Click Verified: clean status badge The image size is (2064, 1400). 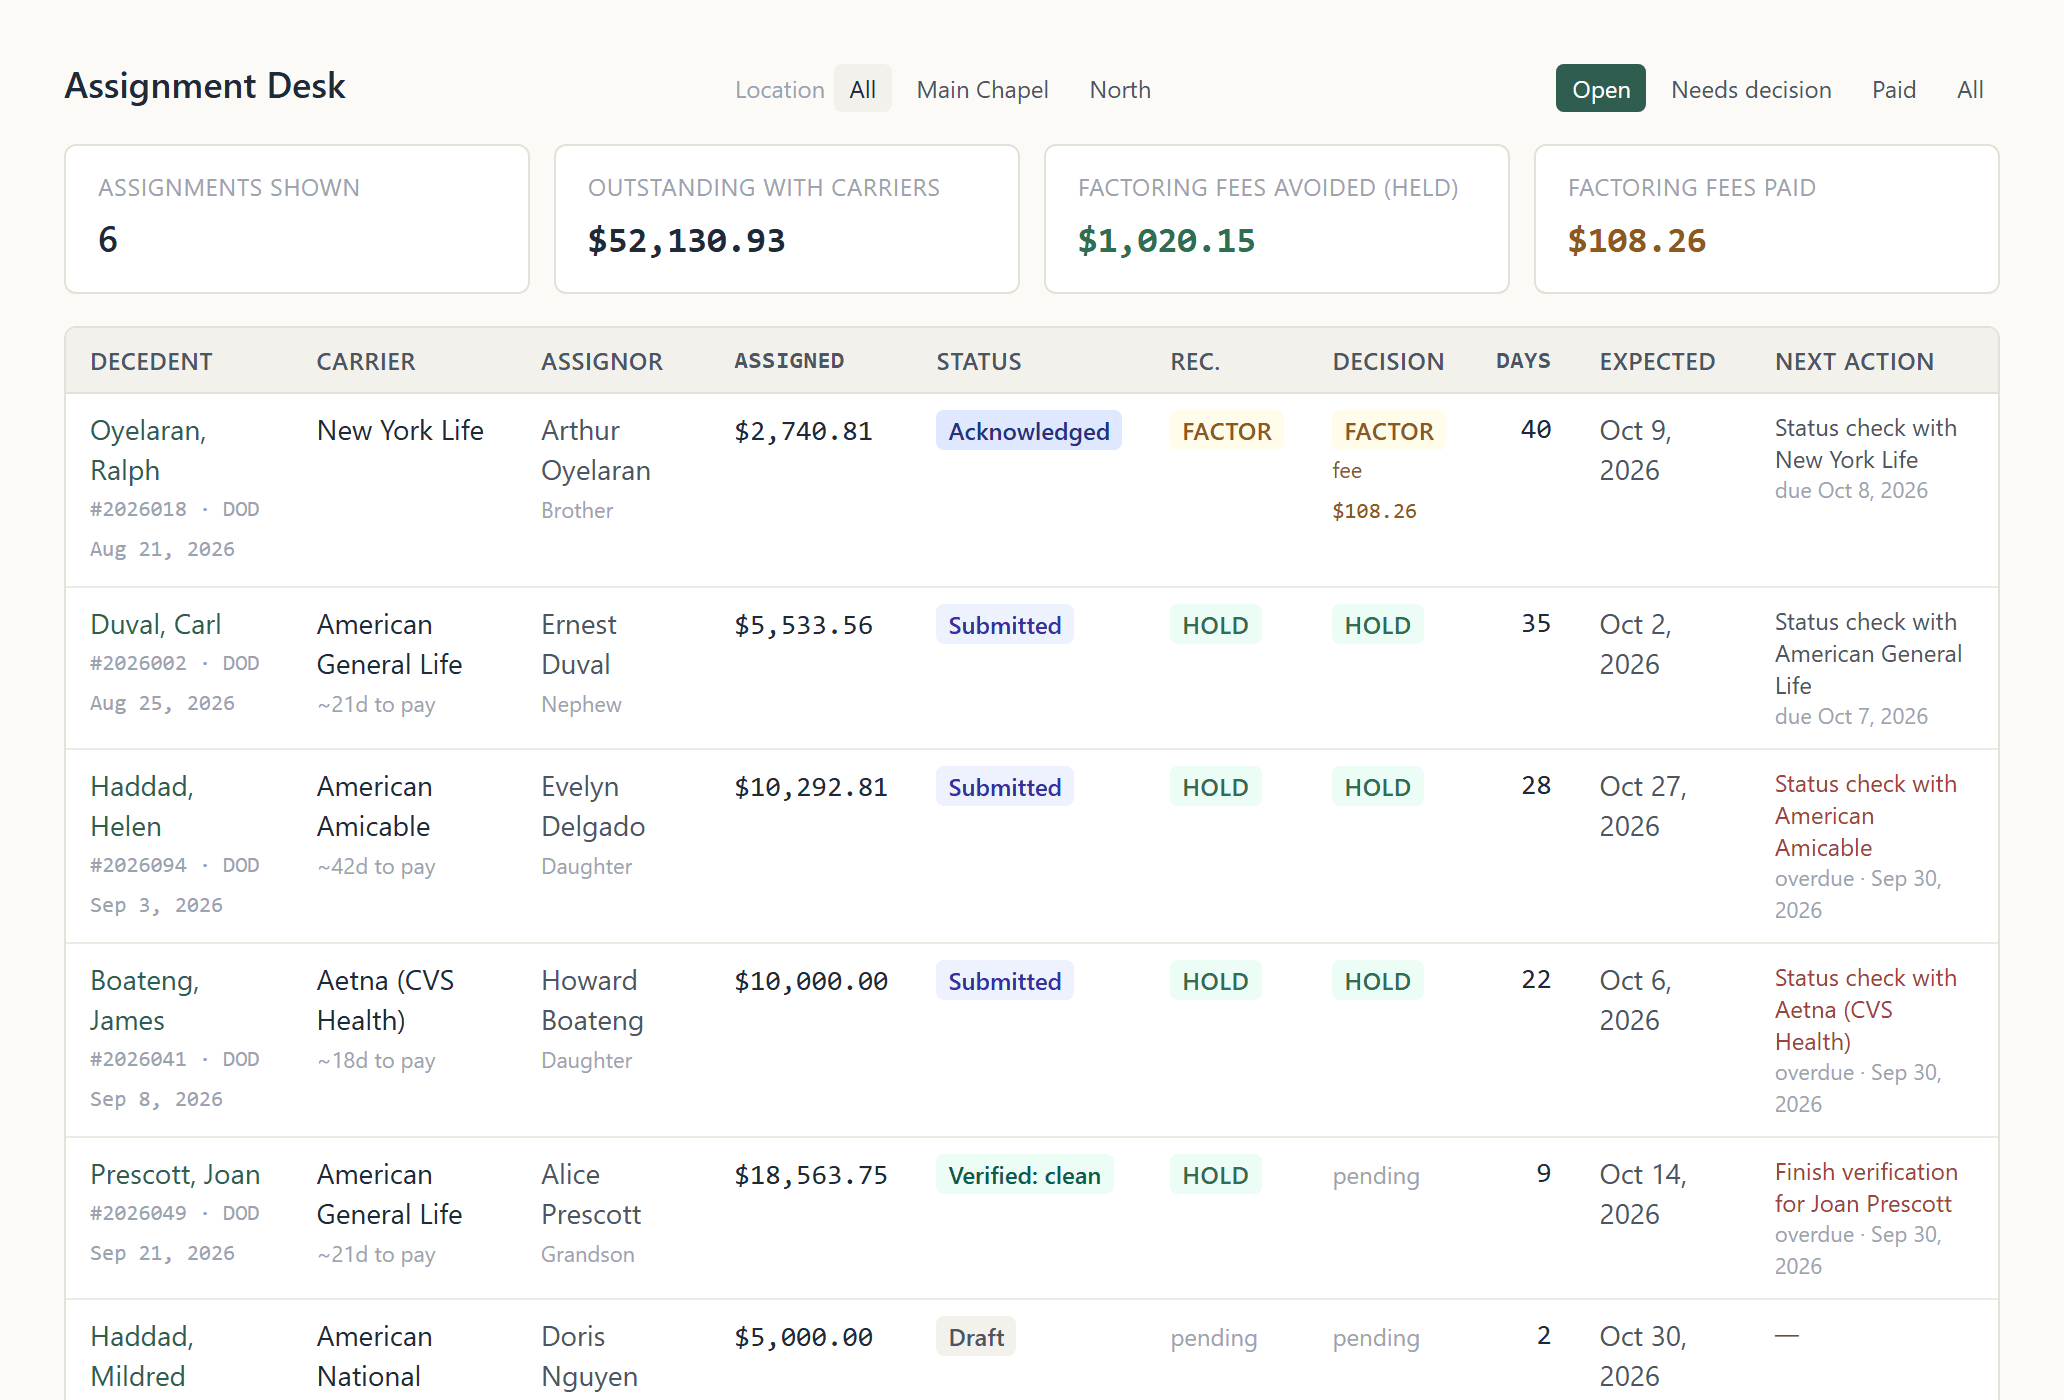(x=1024, y=1175)
